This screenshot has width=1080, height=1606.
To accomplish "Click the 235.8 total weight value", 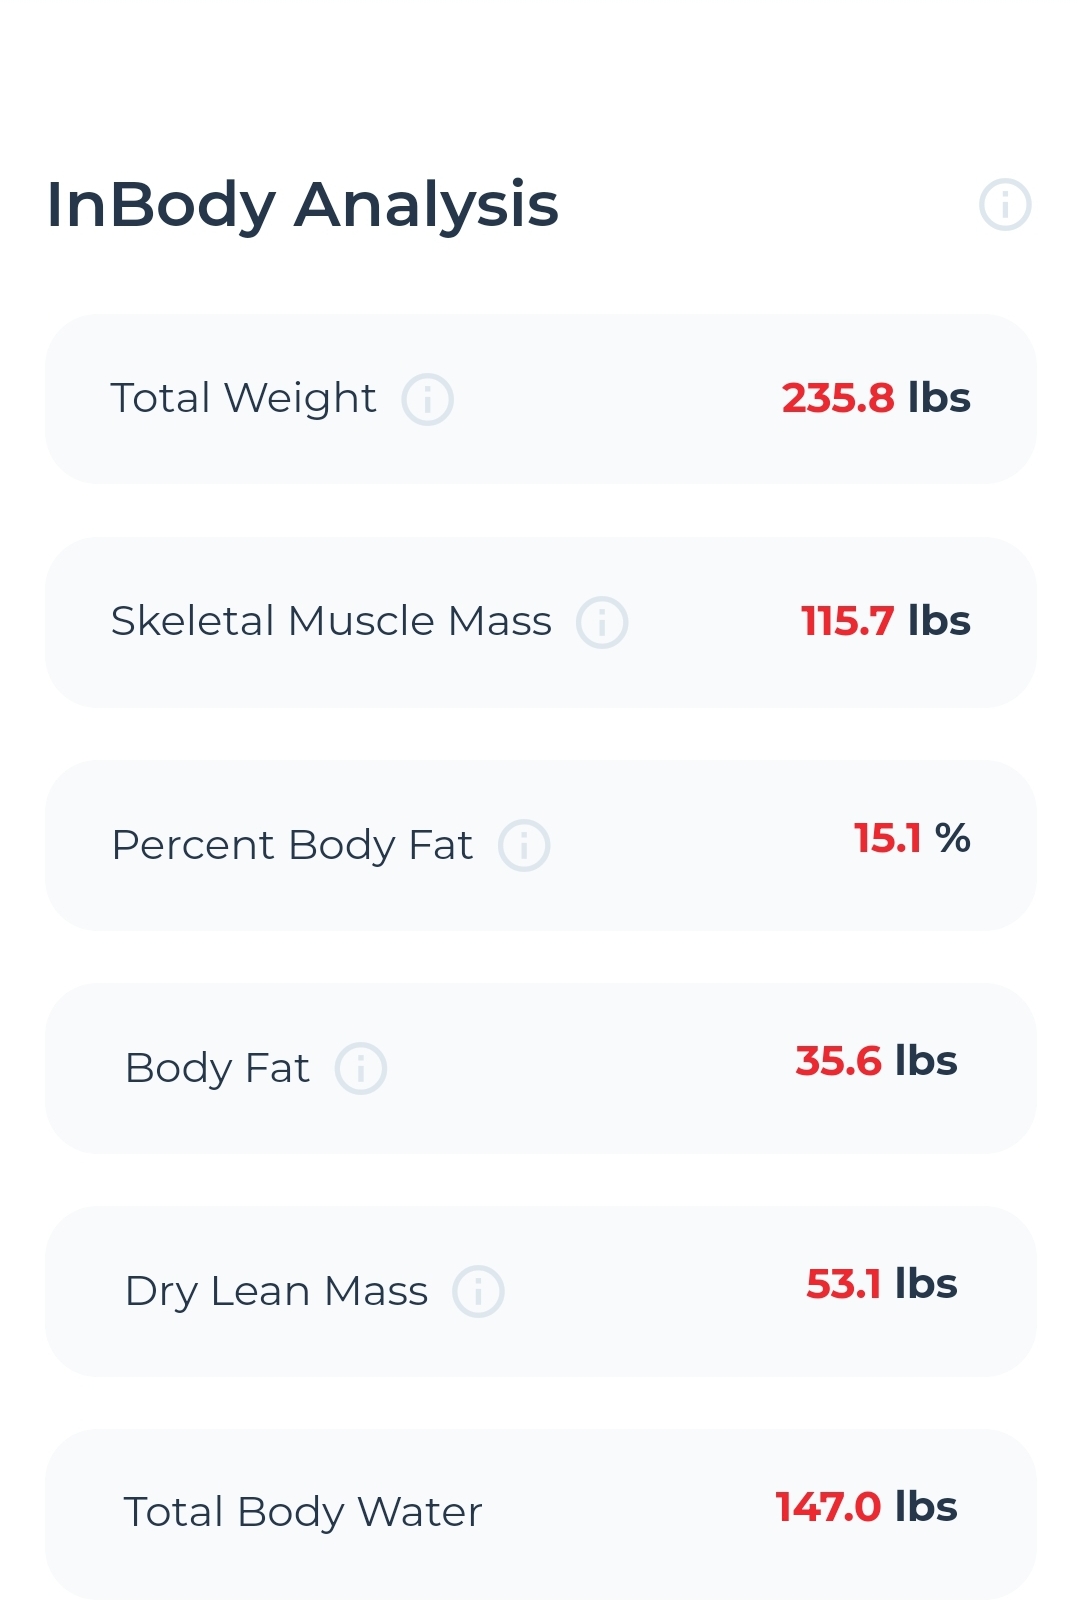I will coord(838,398).
